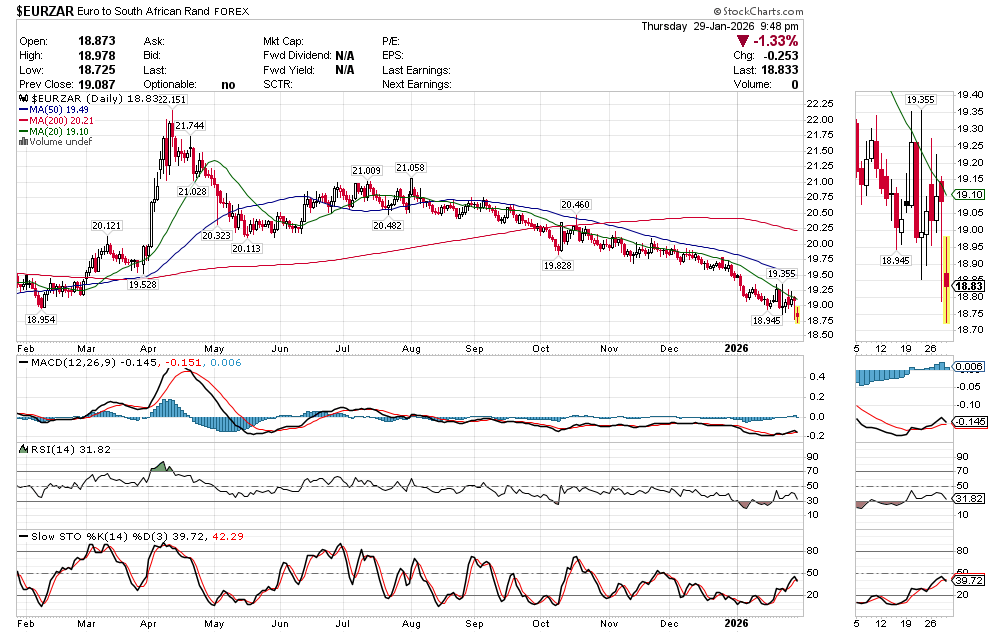The image size is (1000, 633).
Task: Select the green MA(20) legend line marker
Action: click(x=23, y=131)
